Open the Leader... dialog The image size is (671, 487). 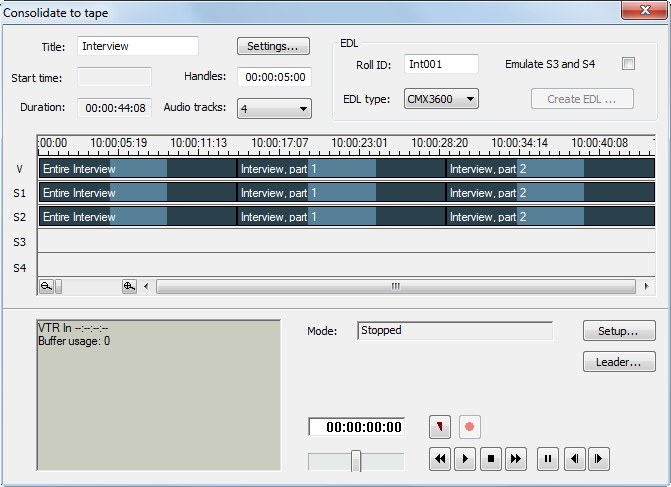coord(619,362)
